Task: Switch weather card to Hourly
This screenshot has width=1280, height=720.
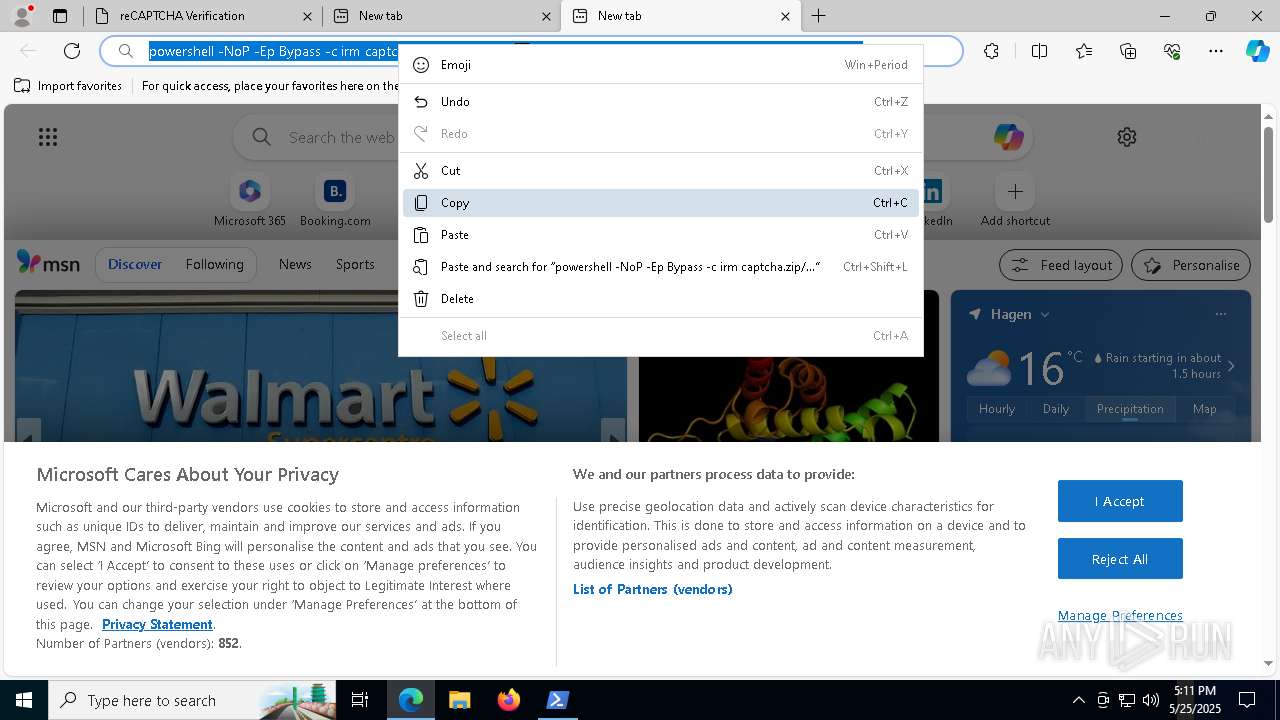Action: point(997,409)
